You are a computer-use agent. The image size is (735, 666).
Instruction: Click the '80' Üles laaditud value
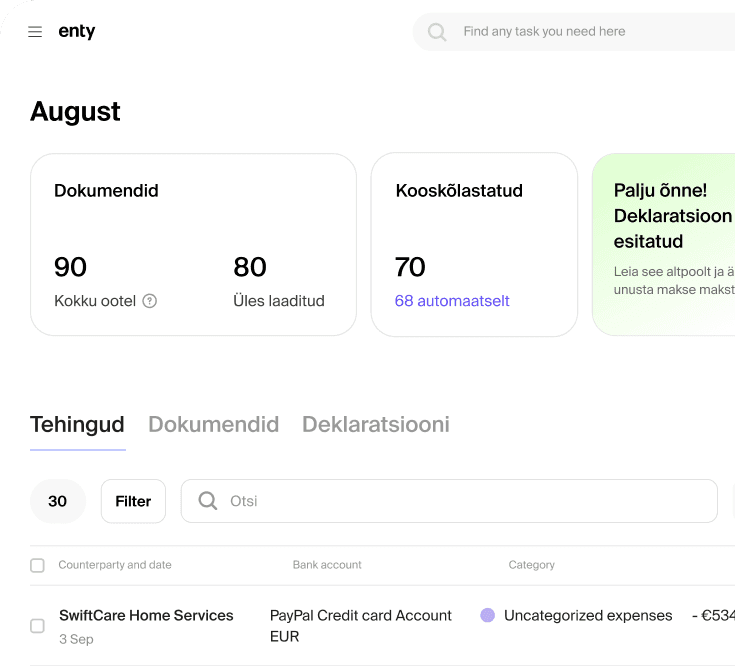(x=250, y=267)
